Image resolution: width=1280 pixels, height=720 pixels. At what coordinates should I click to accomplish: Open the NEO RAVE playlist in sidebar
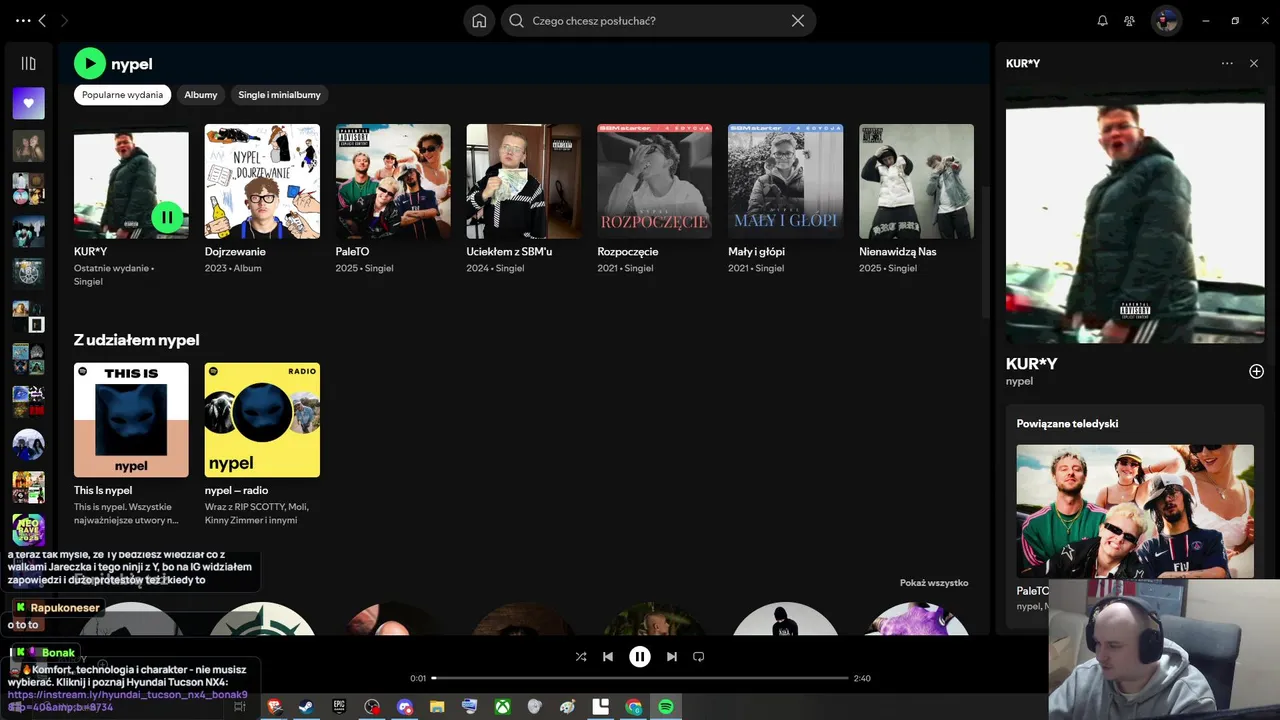[28, 530]
